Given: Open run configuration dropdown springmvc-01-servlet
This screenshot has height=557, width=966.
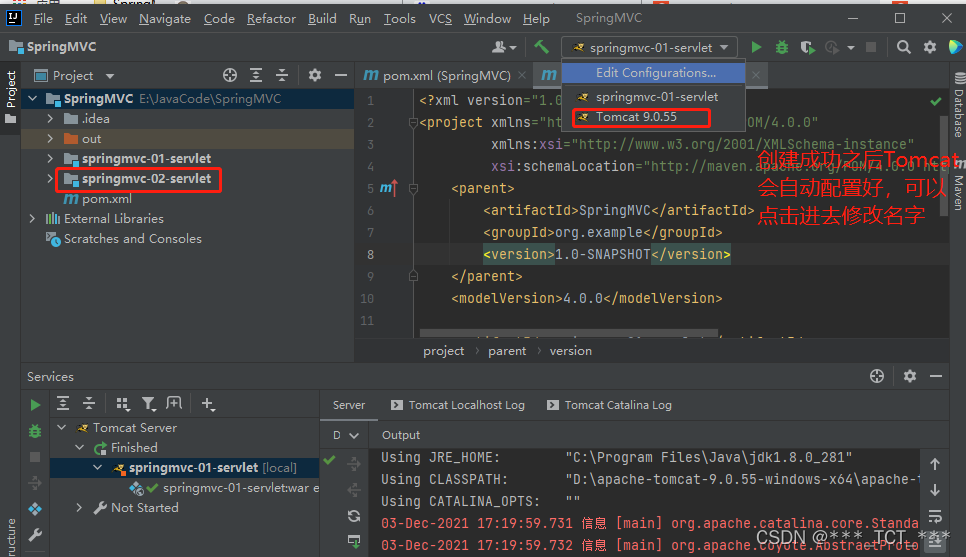Looking at the screenshot, I should click(650, 47).
